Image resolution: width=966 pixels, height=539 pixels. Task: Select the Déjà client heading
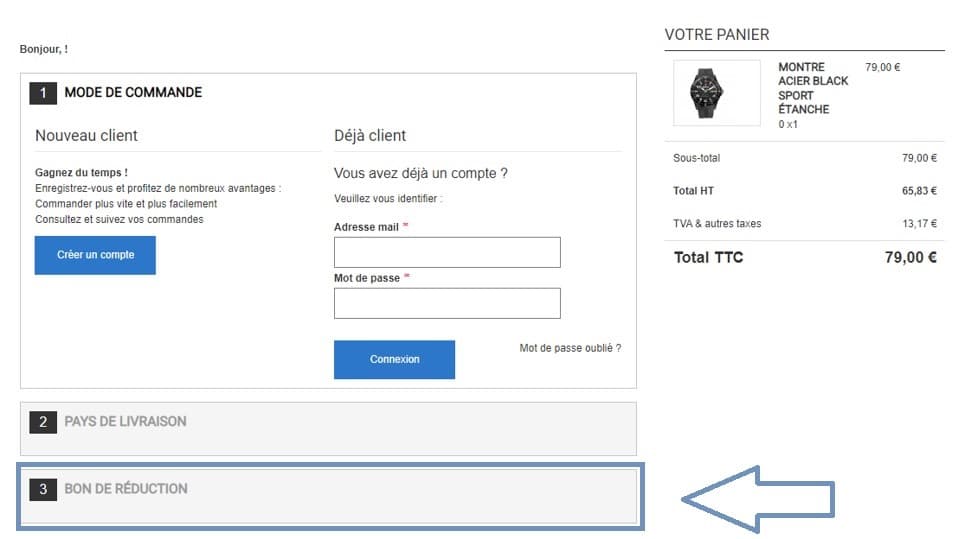coord(370,135)
